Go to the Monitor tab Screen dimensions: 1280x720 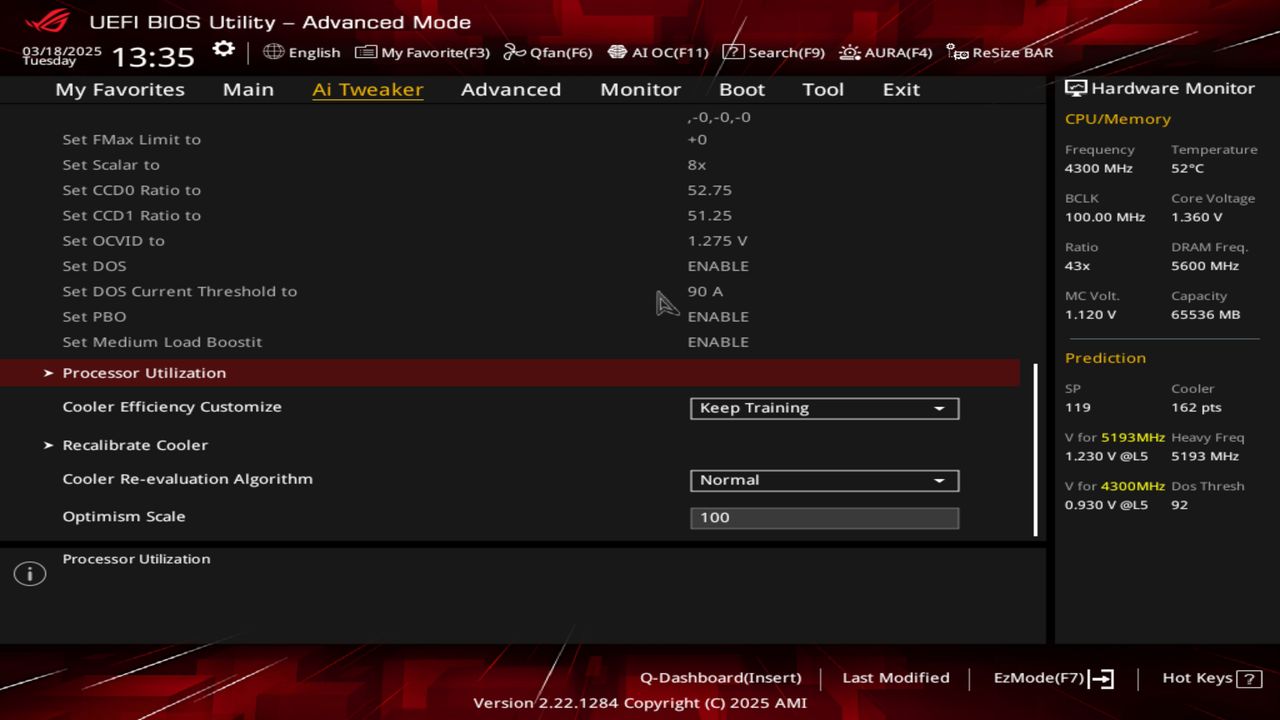[x=640, y=89]
